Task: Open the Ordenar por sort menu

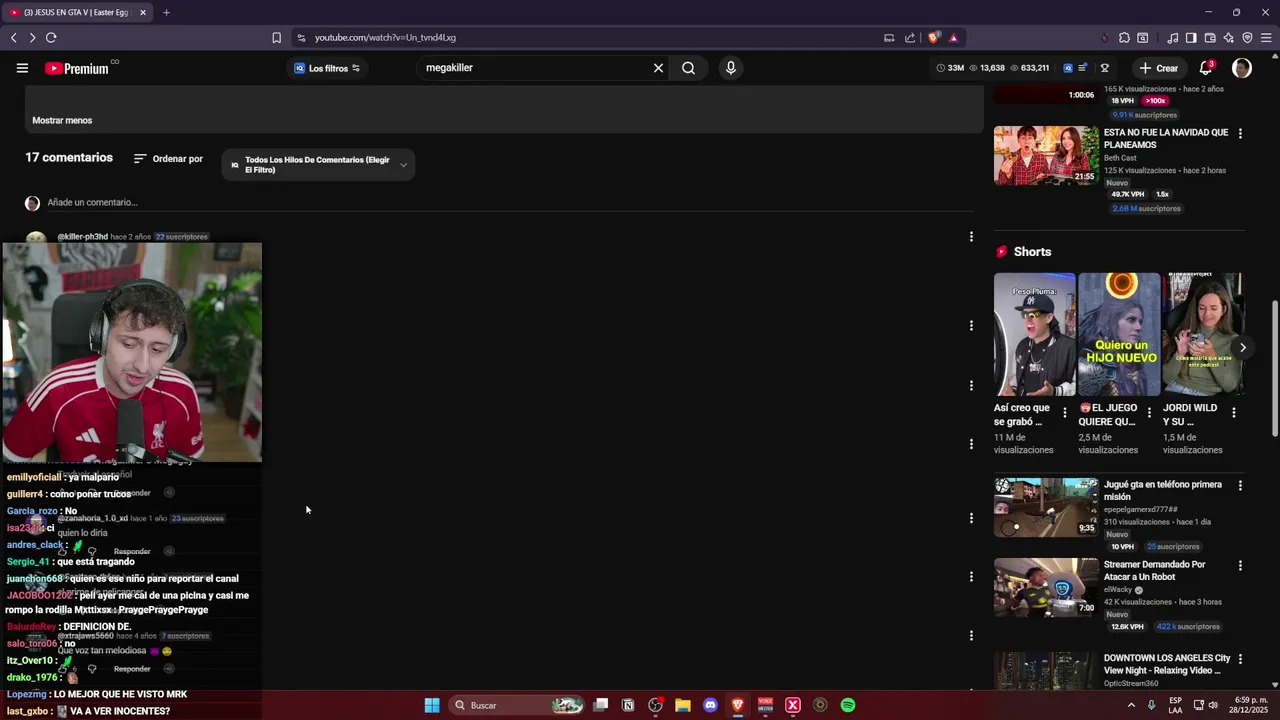Action: point(168,158)
